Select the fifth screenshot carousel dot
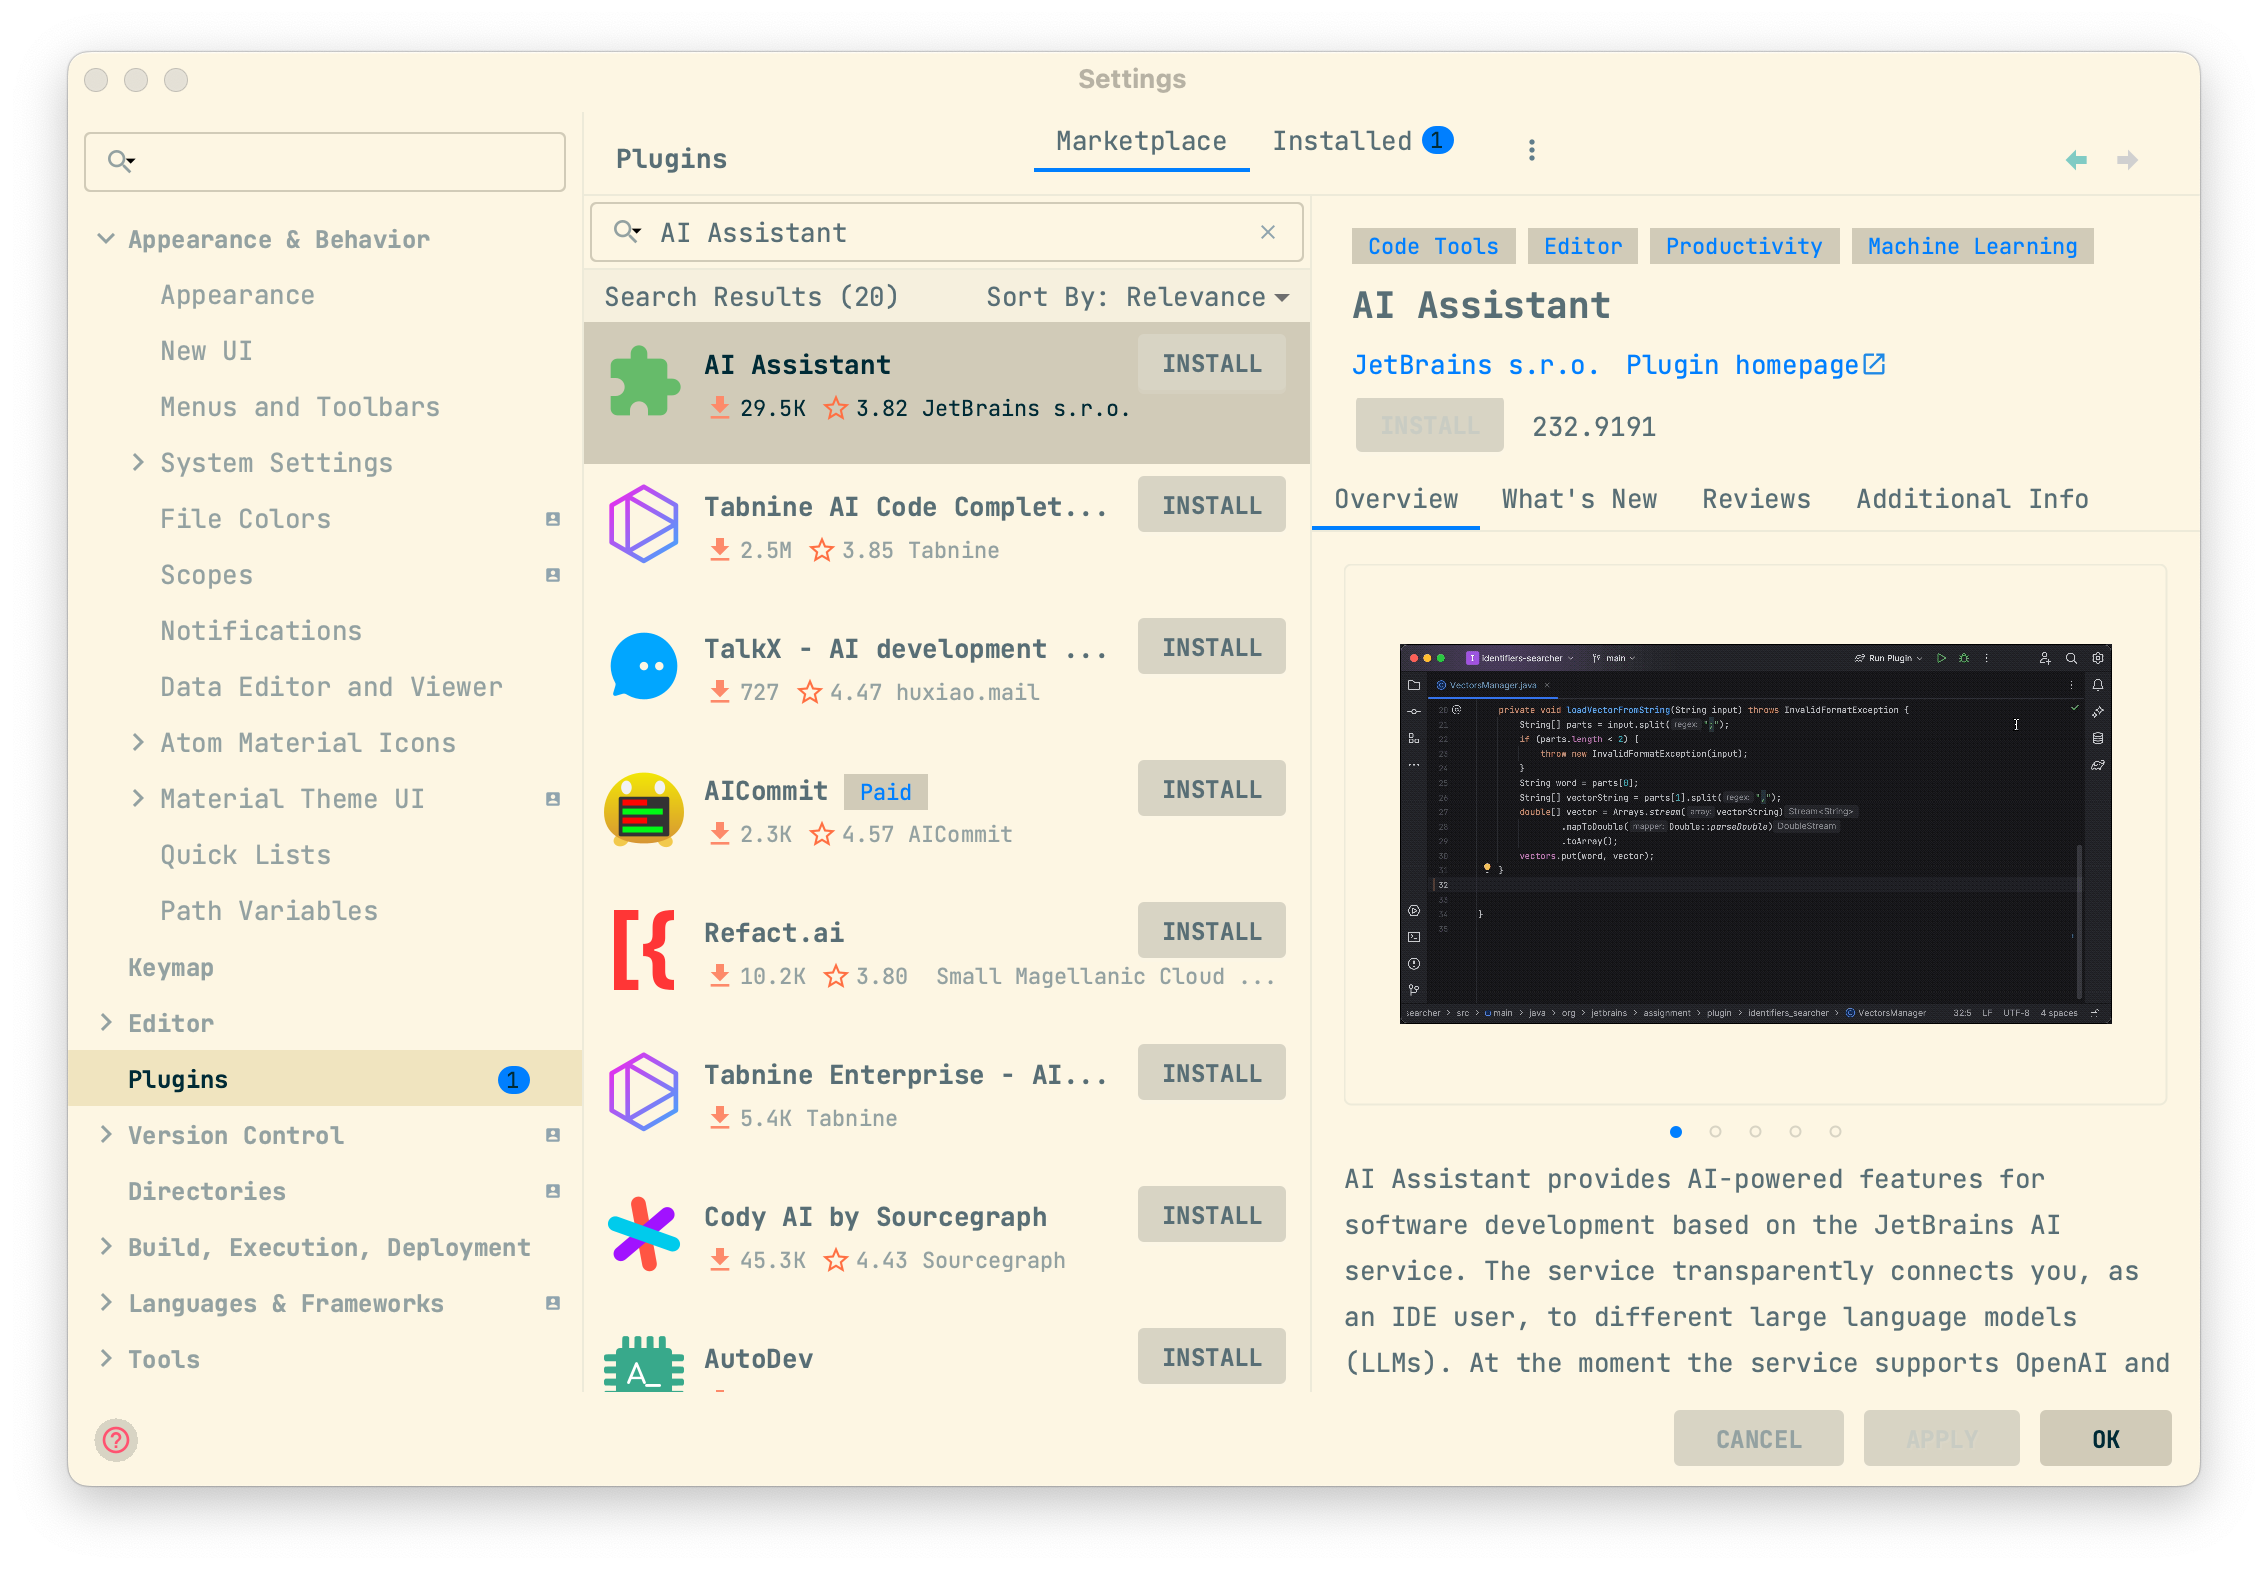This screenshot has height=1570, width=2268. click(1835, 1132)
